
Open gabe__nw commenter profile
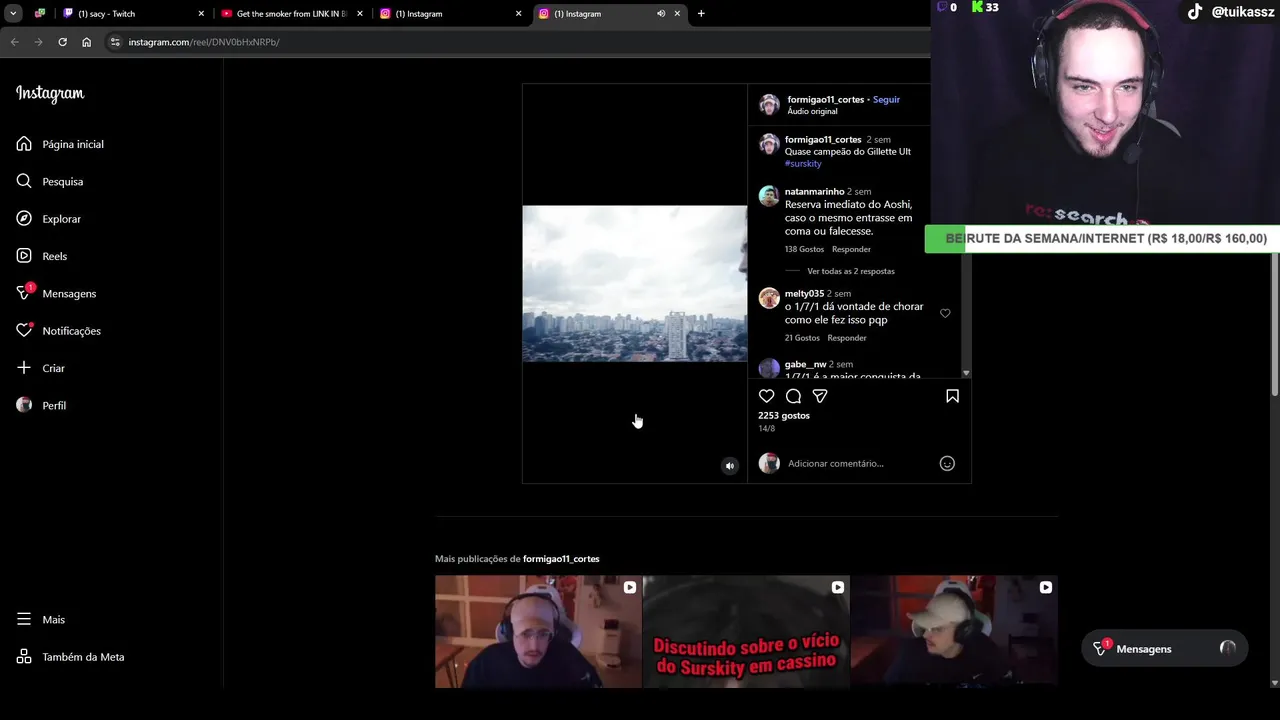805,365
